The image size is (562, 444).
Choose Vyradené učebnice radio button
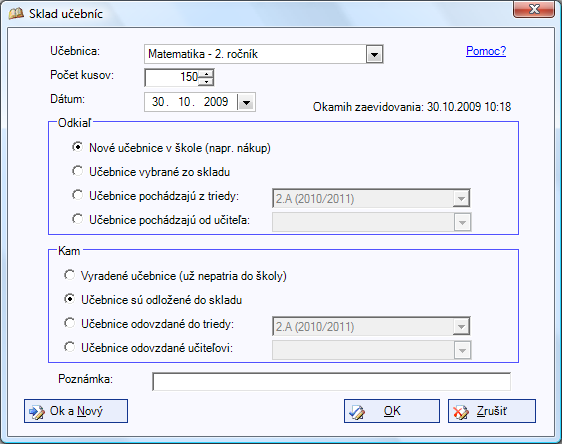point(69,275)
